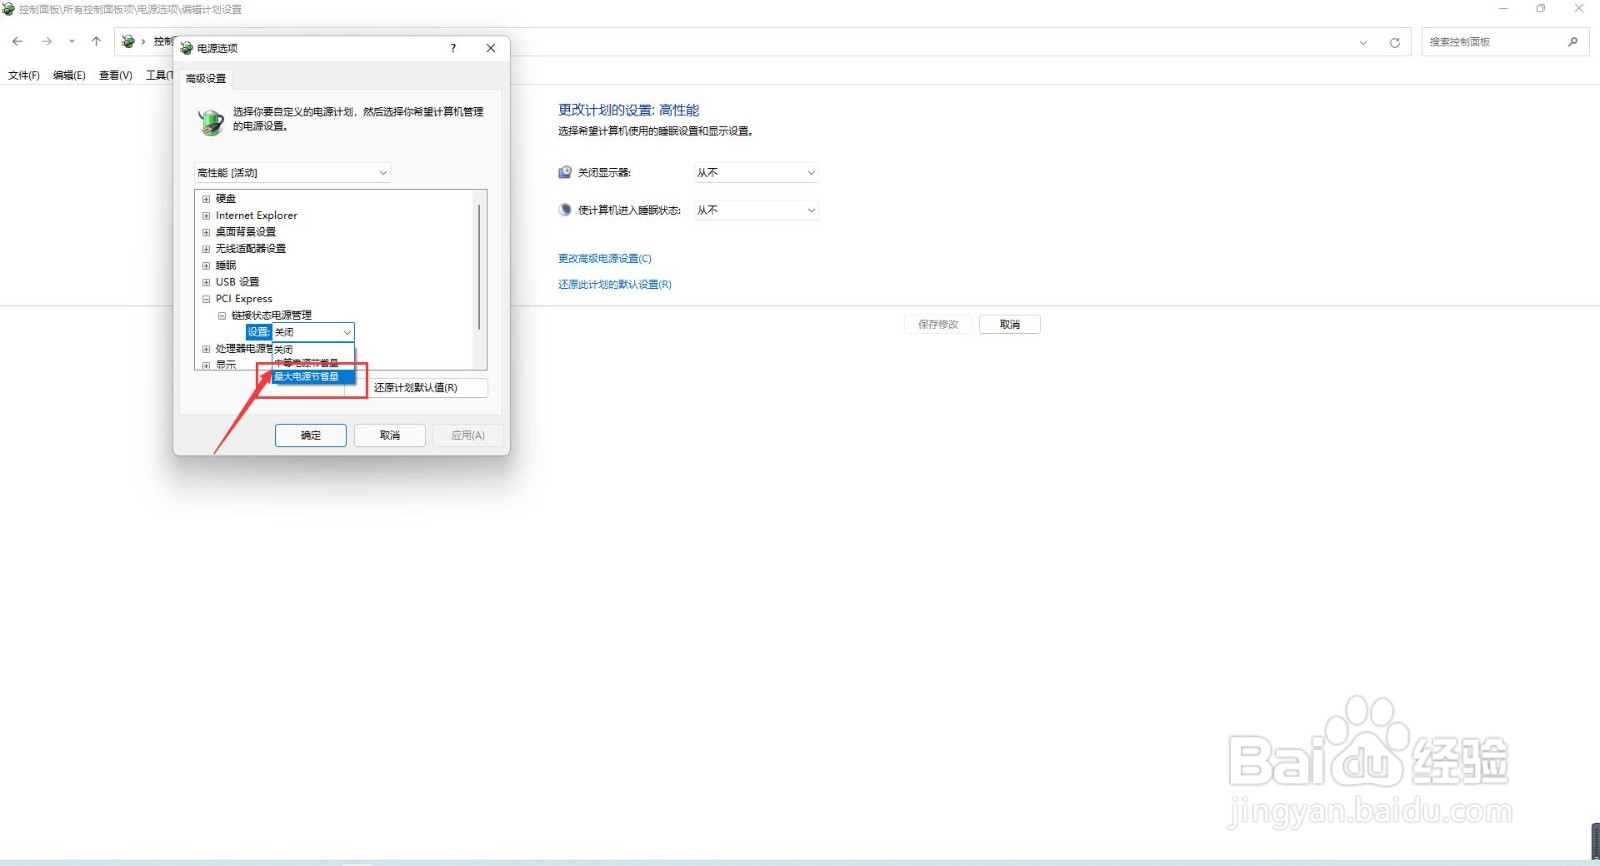The width and height of the screenshot is (1600, 866).
Task: Click the 更改计划的设置: 高性能 heading
Action: click(629, 110)
